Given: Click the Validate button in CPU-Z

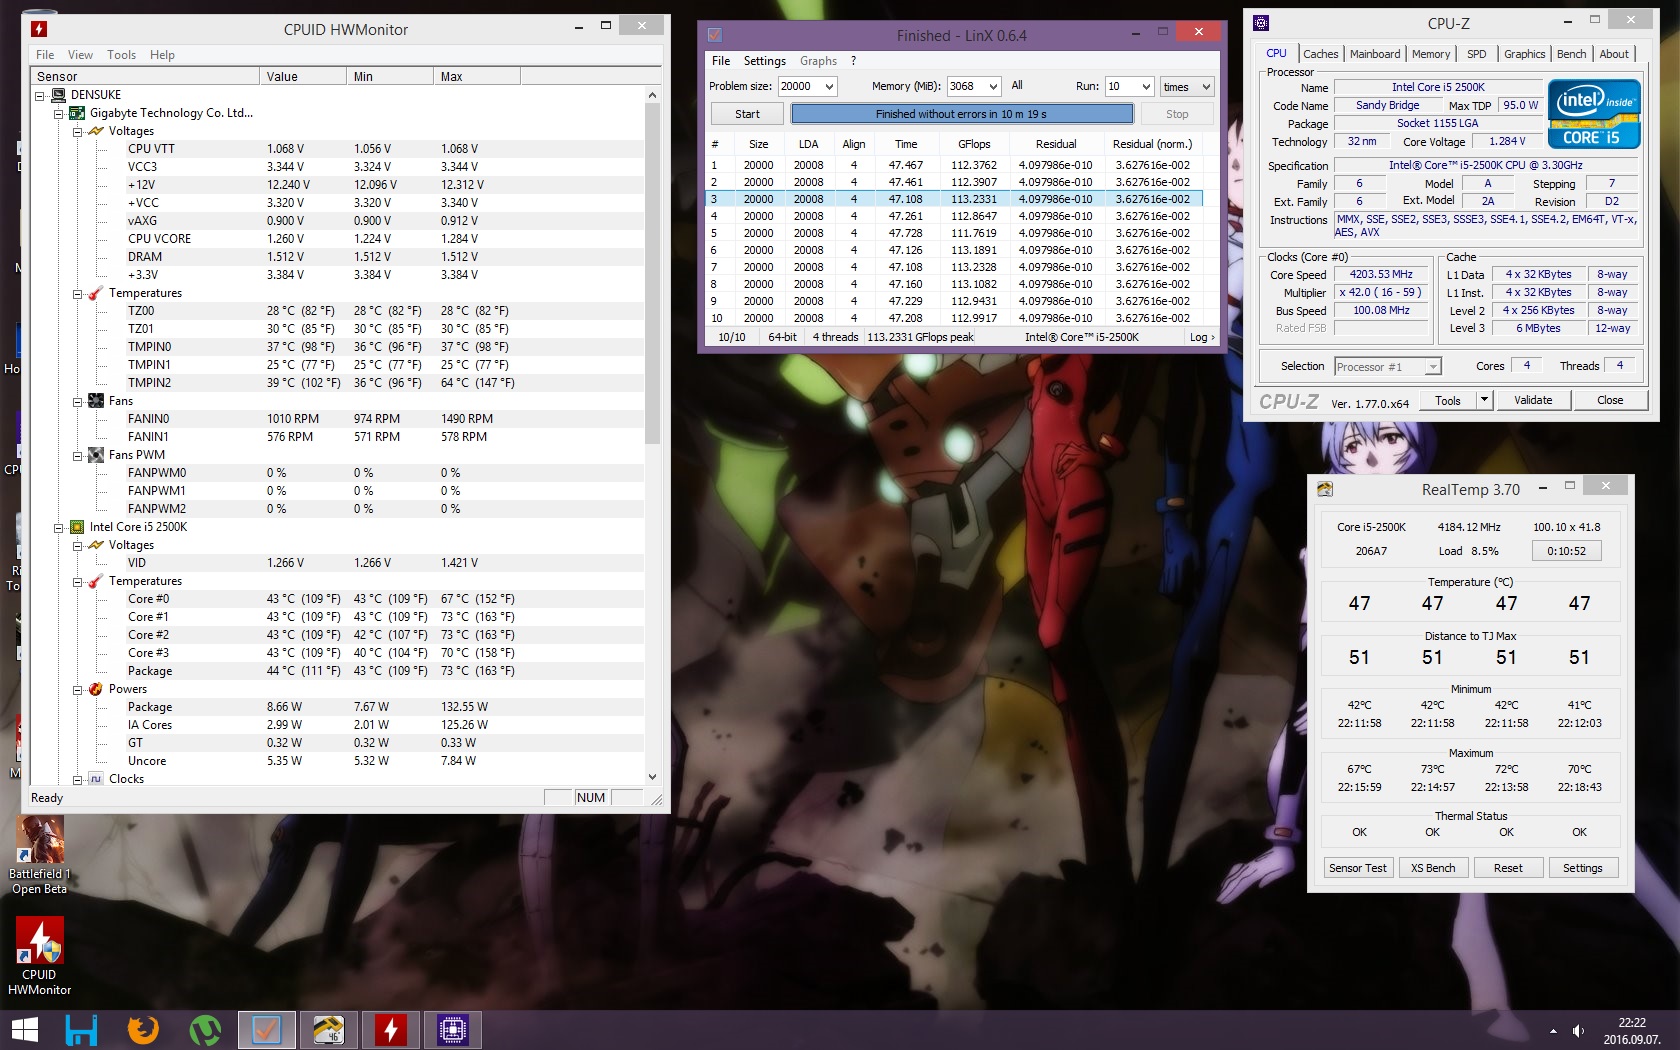Looking at the screenshot, I should (1533, 400).
